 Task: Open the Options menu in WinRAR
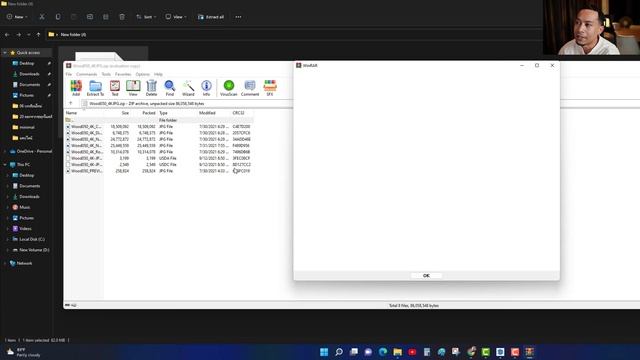tap(142, 74)
